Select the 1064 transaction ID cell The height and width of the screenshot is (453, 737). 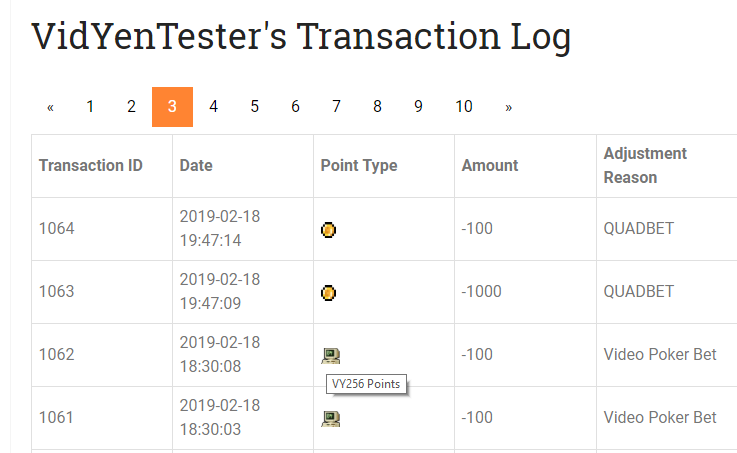pyautogui.click(x=102, y=229)
